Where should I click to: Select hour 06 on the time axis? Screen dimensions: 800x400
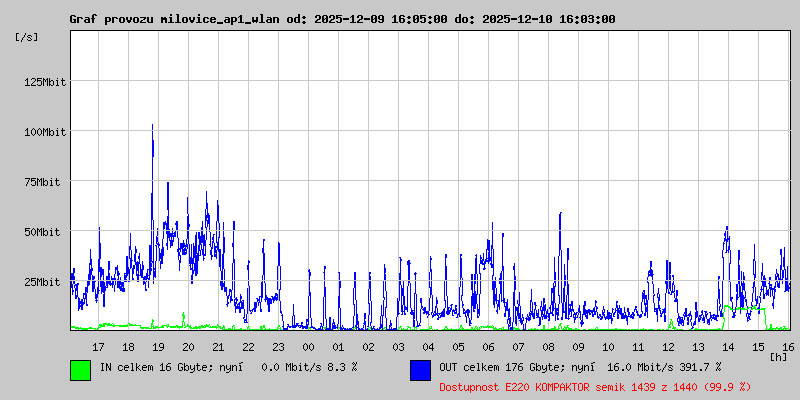point(488,346)
